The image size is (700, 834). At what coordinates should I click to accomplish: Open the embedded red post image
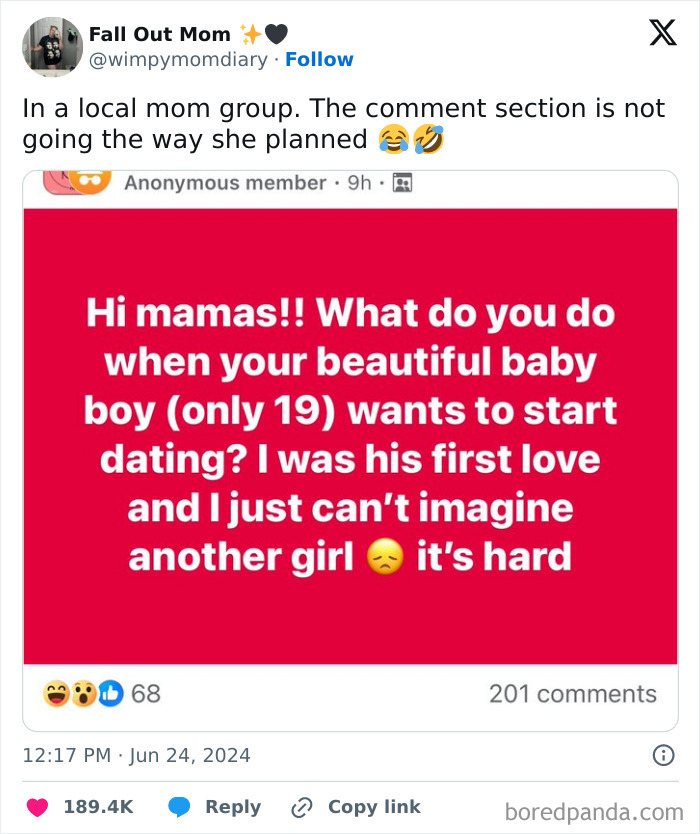(350, 430)
